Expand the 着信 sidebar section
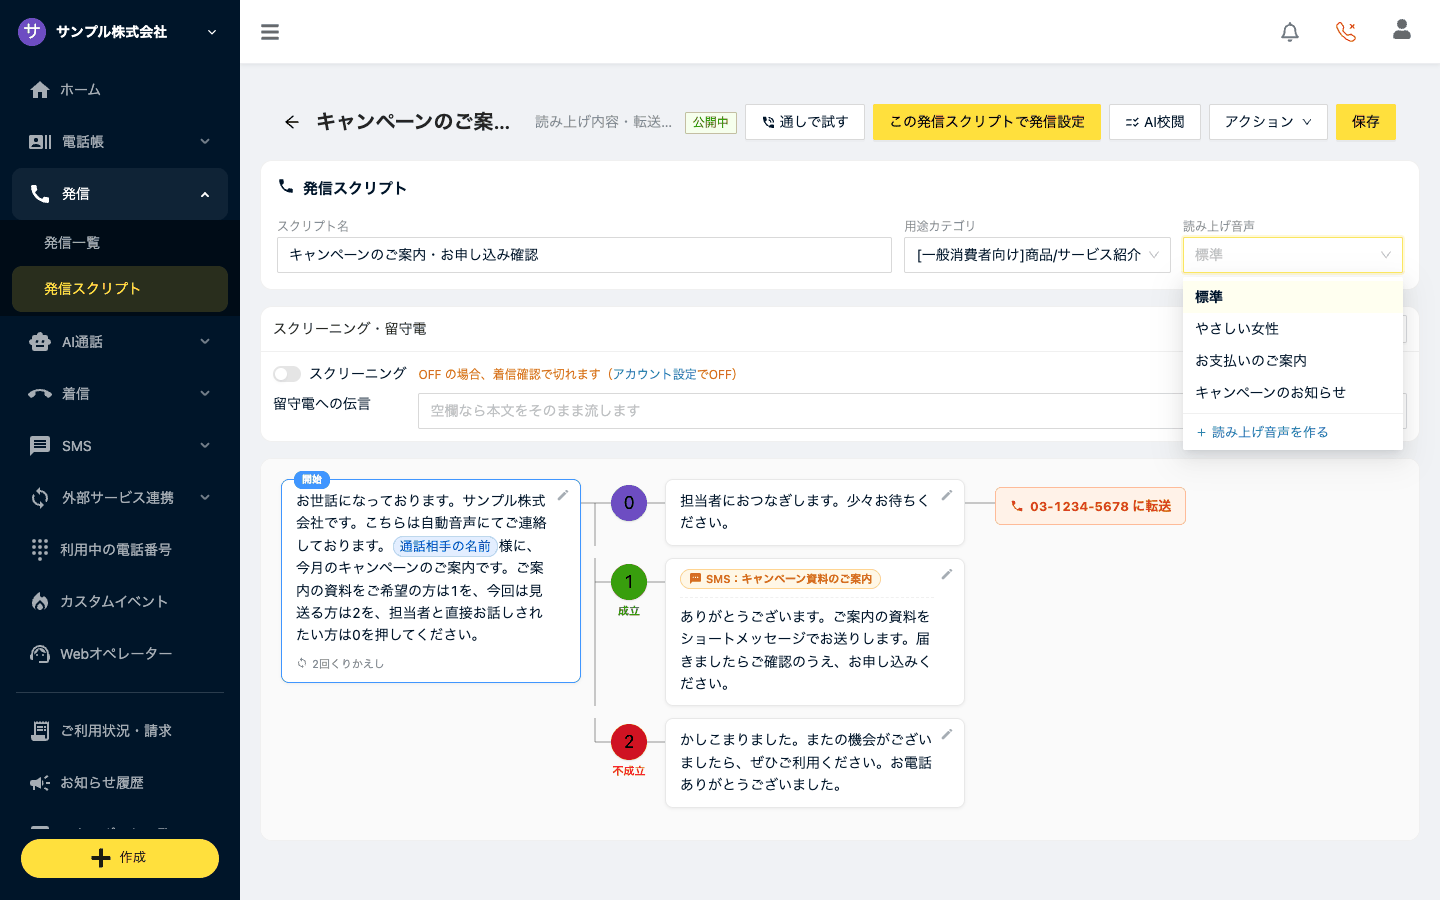 coord(120,394)
